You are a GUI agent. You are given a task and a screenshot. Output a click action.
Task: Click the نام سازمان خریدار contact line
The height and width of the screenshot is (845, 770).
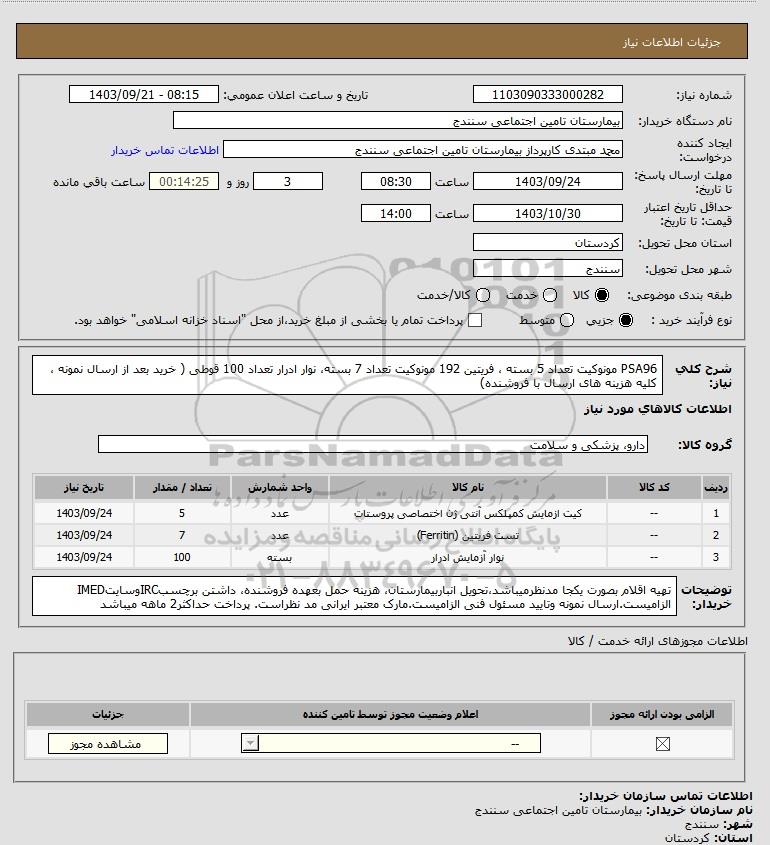[x=614, y=810]
